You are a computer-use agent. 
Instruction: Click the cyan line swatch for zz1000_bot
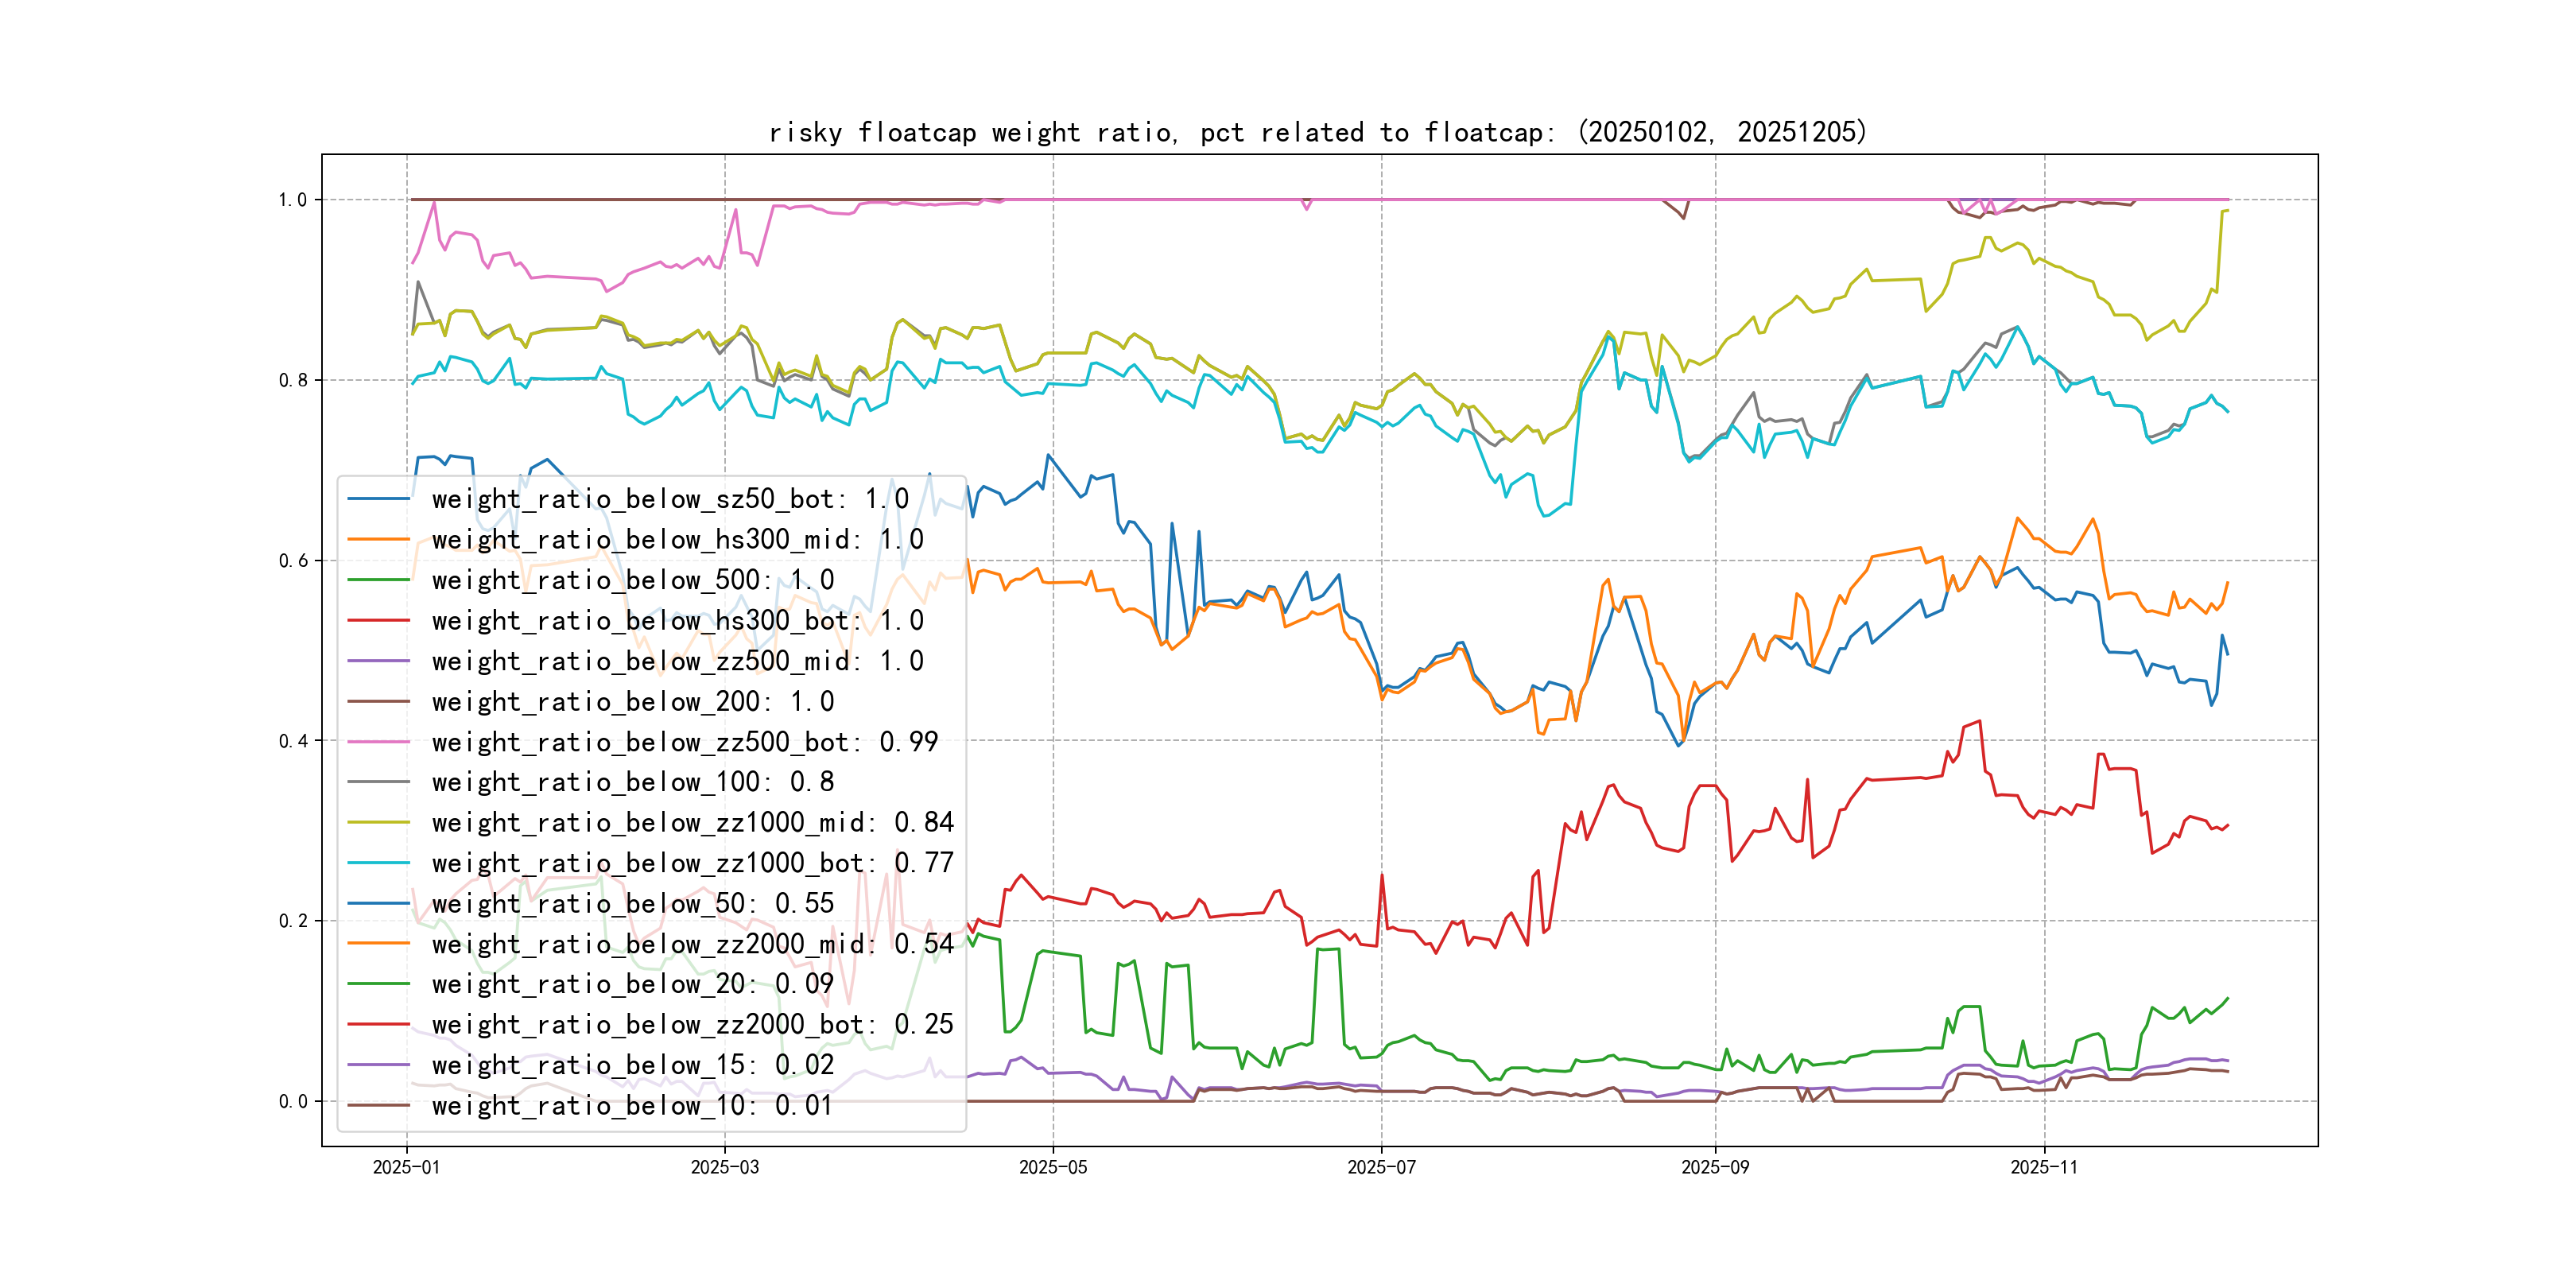[x=378, y=863]
